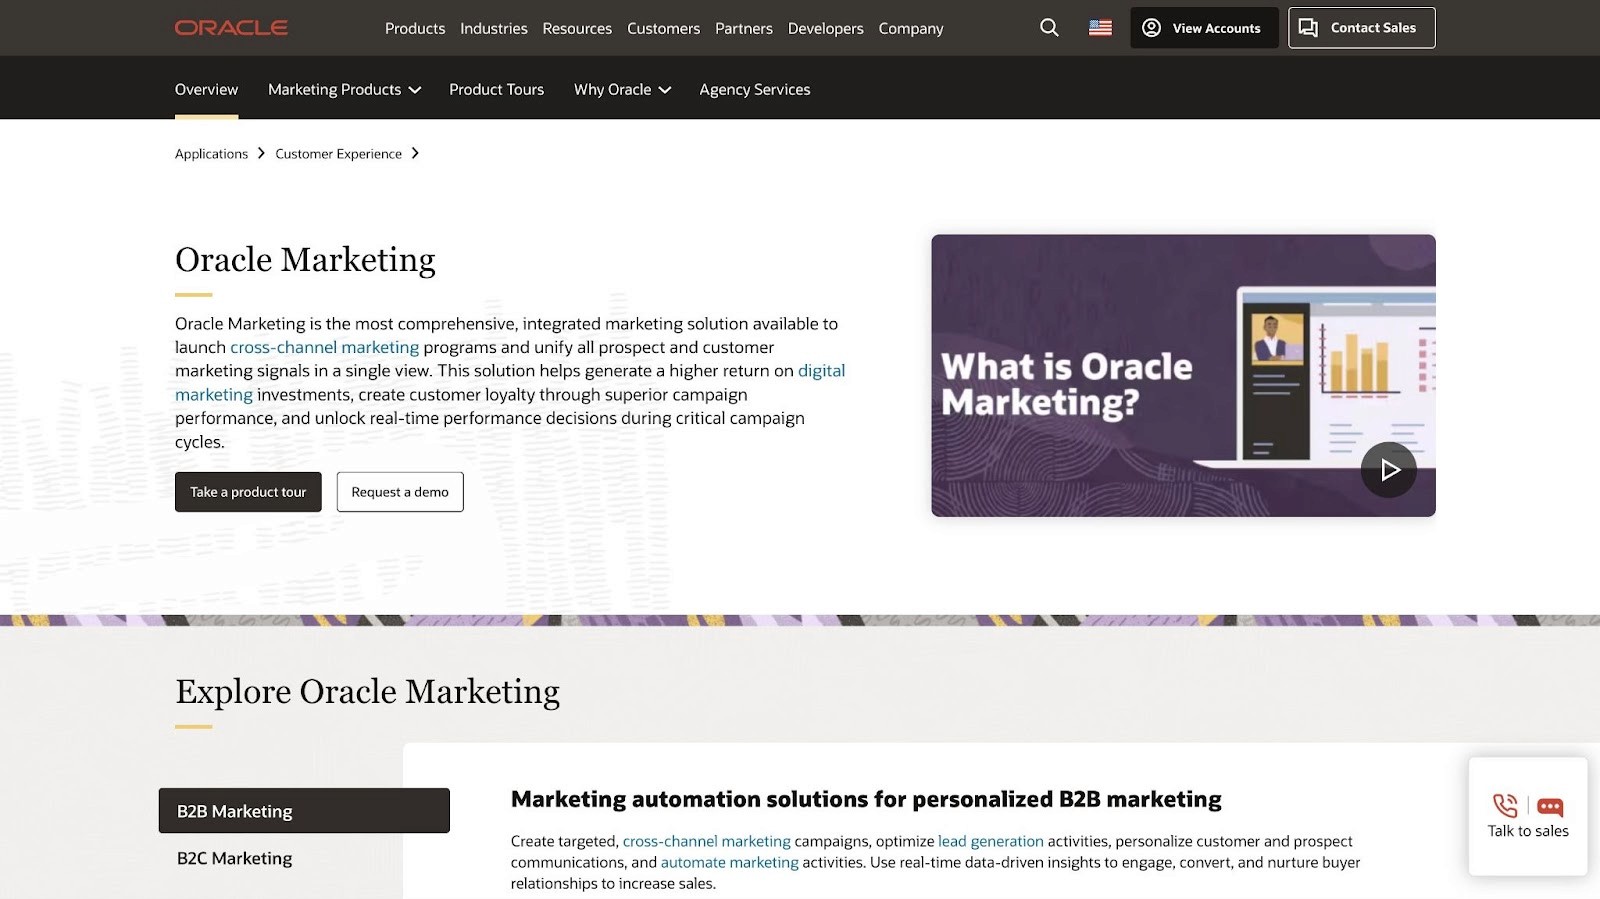This screenshot has height=899, width=1600.
Task: Follow cross-channel marketing link in B2B section
Action: (x=706, y=841)
